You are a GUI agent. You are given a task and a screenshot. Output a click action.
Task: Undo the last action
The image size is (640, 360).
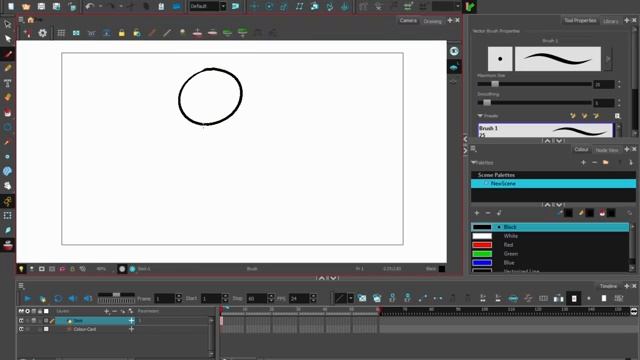pos(90,6)
